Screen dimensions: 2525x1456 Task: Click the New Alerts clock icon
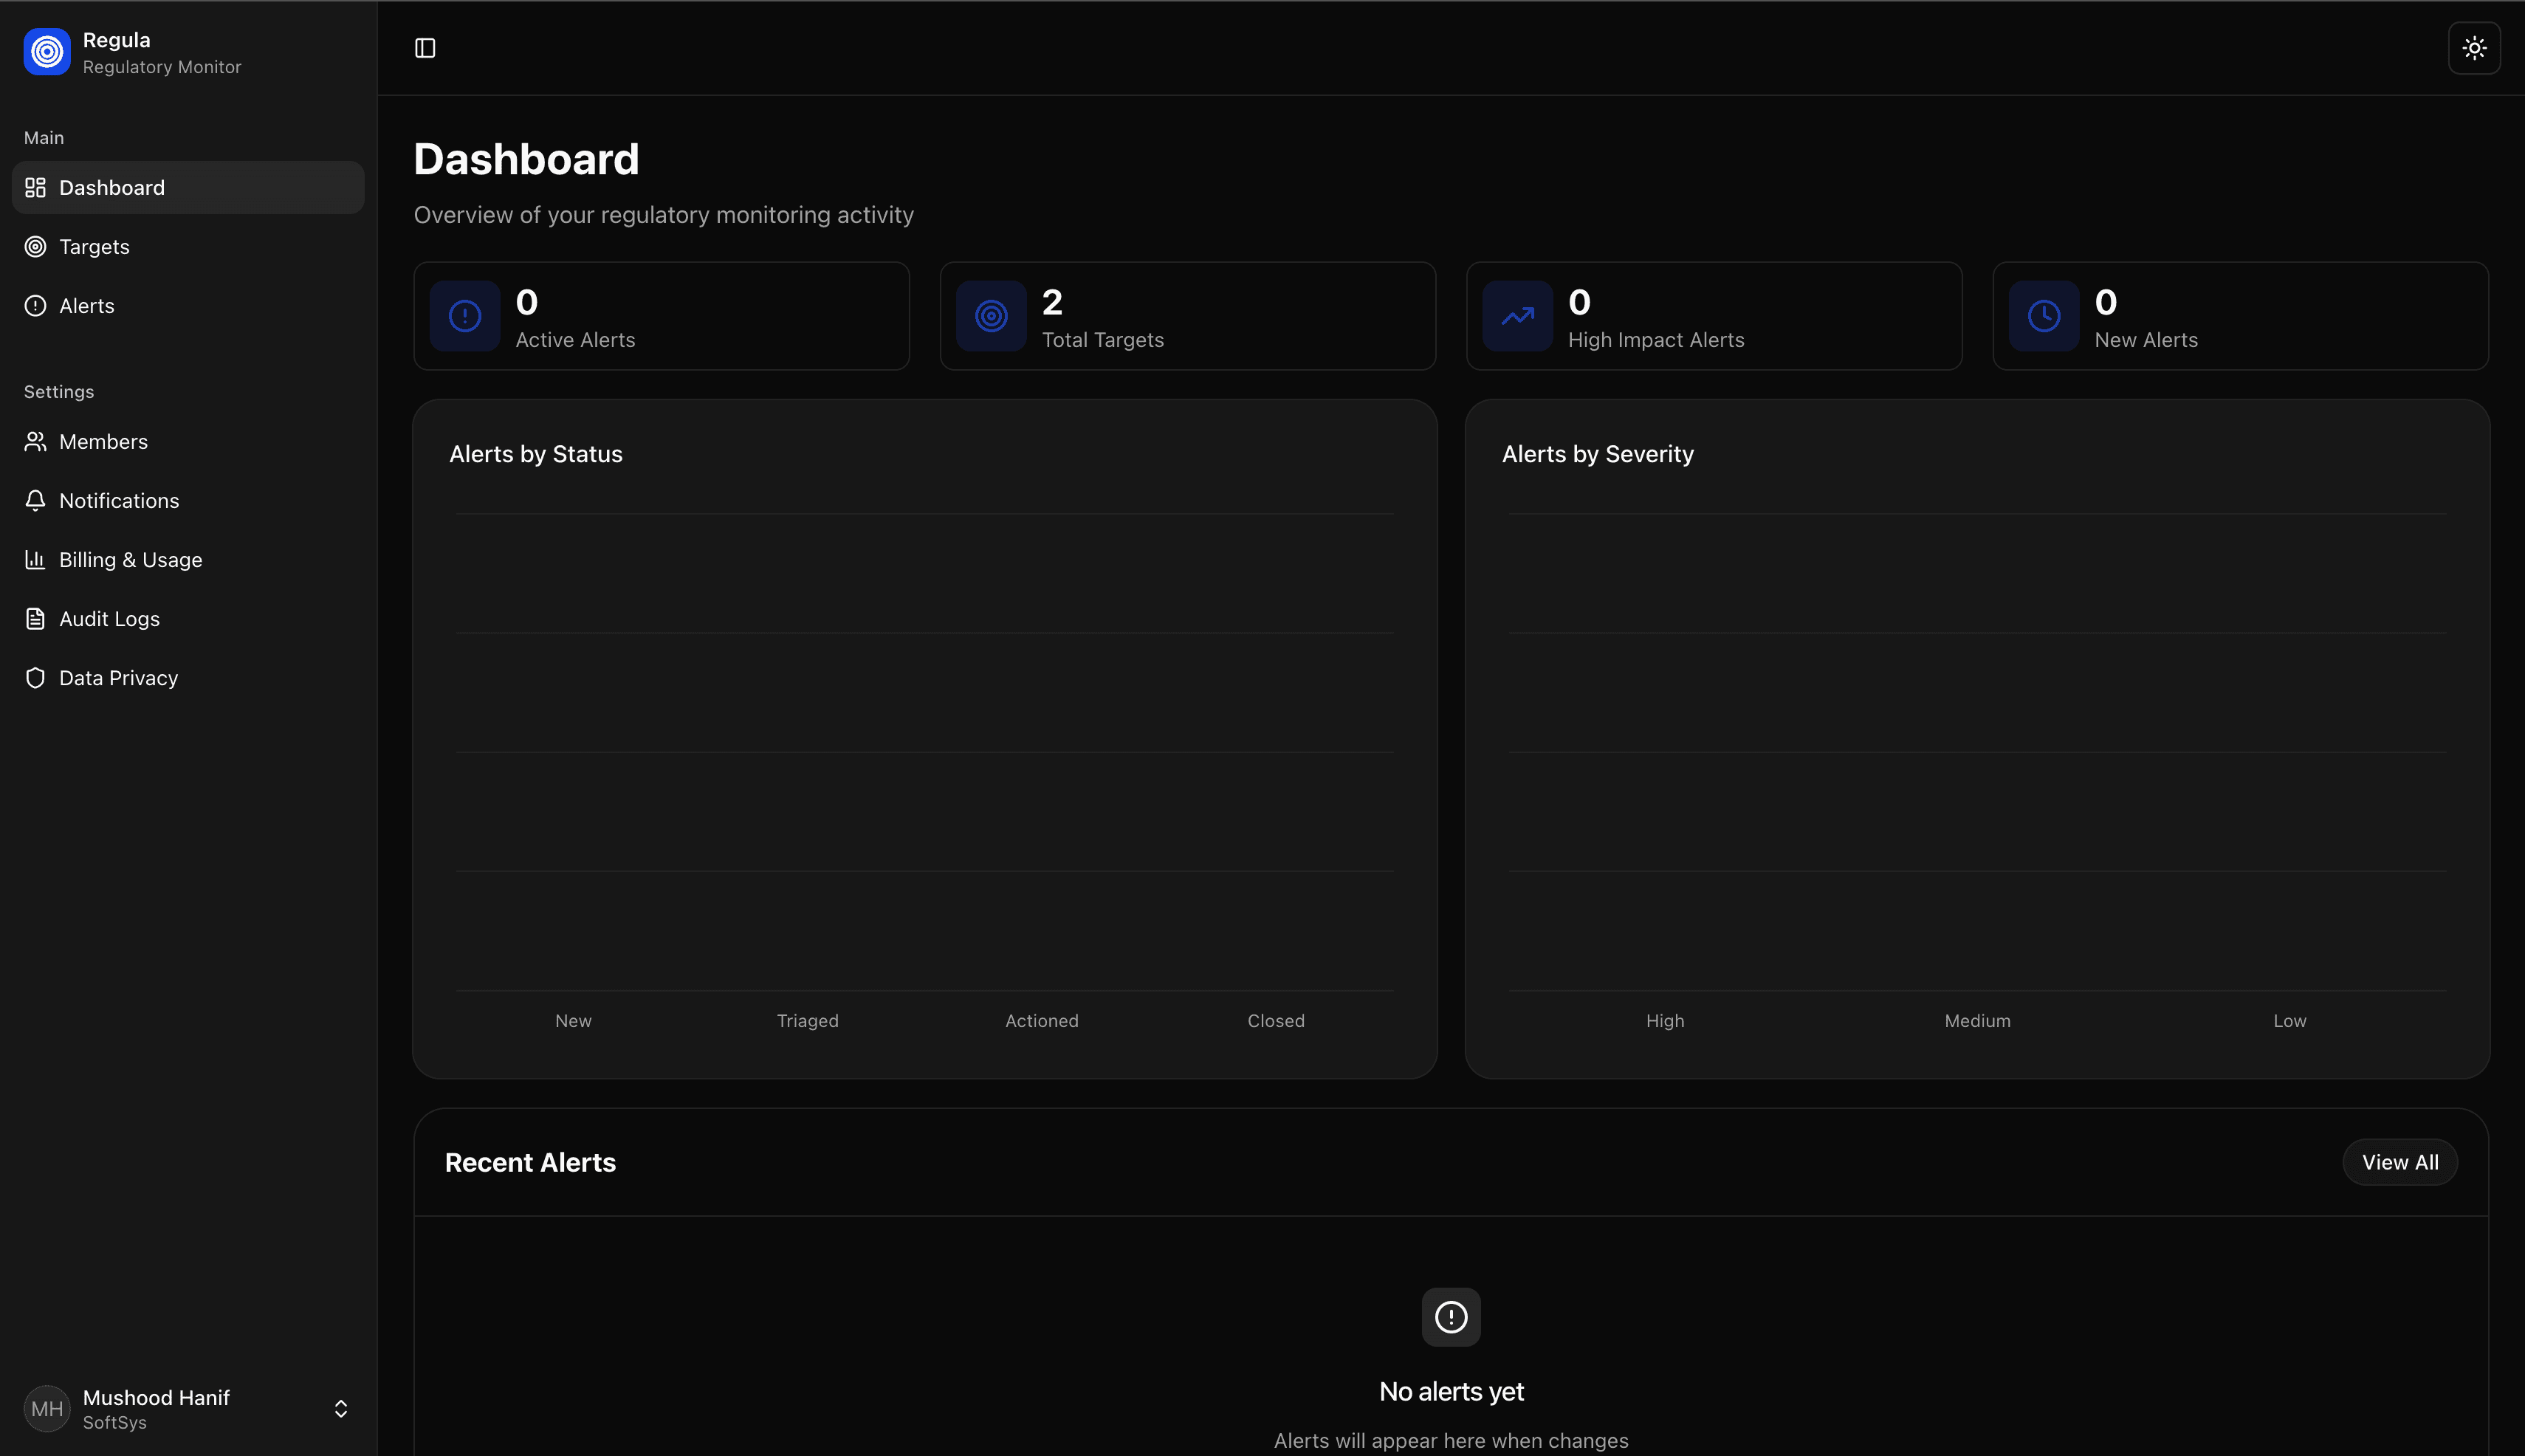2043,316
